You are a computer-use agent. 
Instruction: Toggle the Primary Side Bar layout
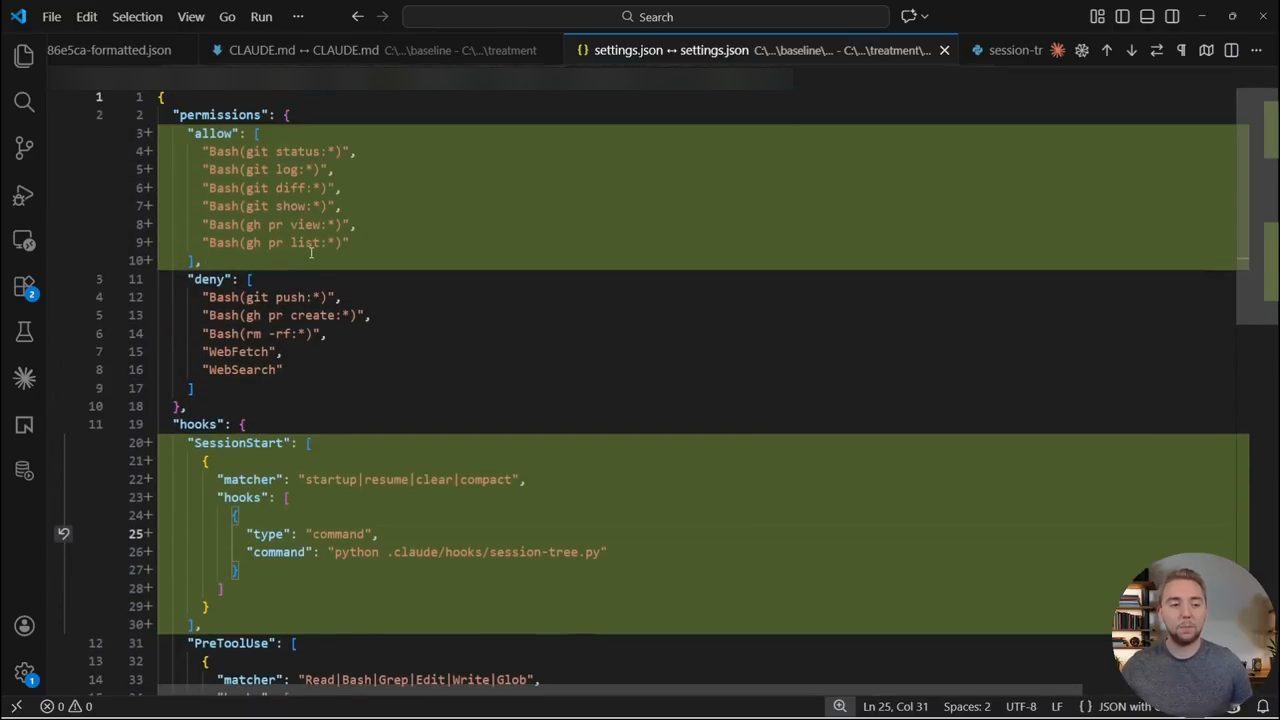(1122, 16)
